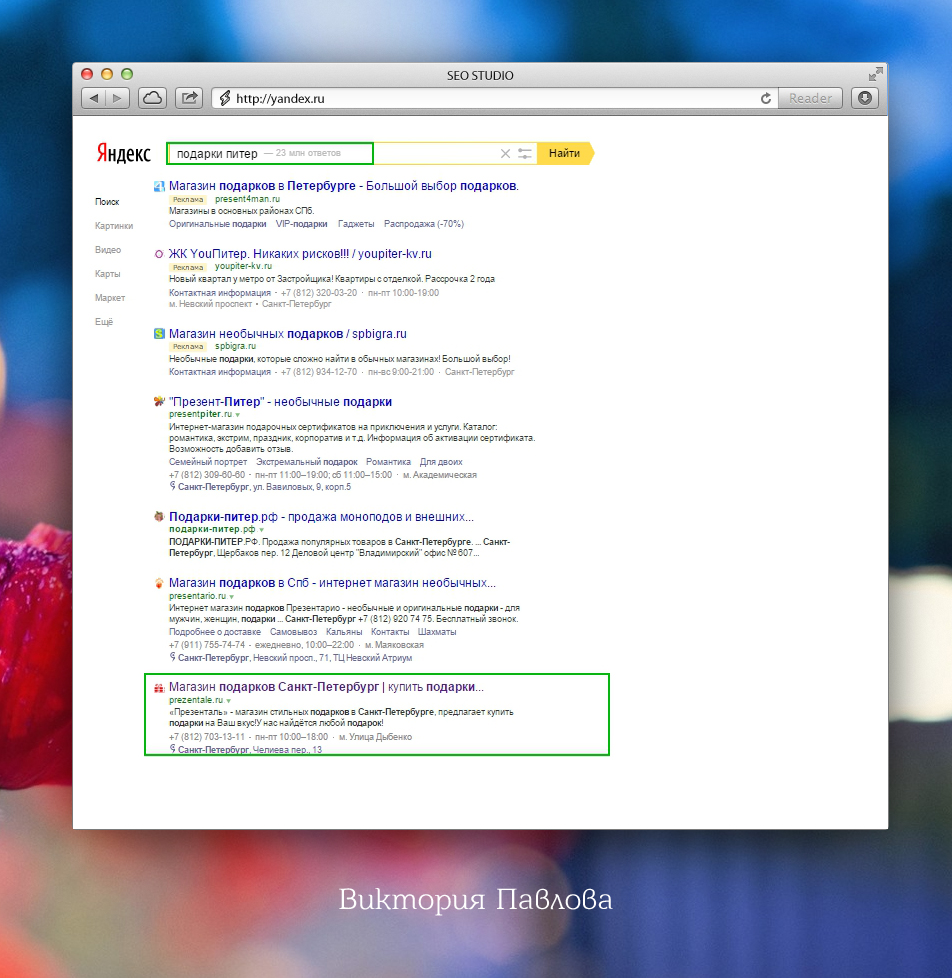Open ЖК YouПитер ad result title
This screenshot has width=952, height=978.
[x=300, y=254]
